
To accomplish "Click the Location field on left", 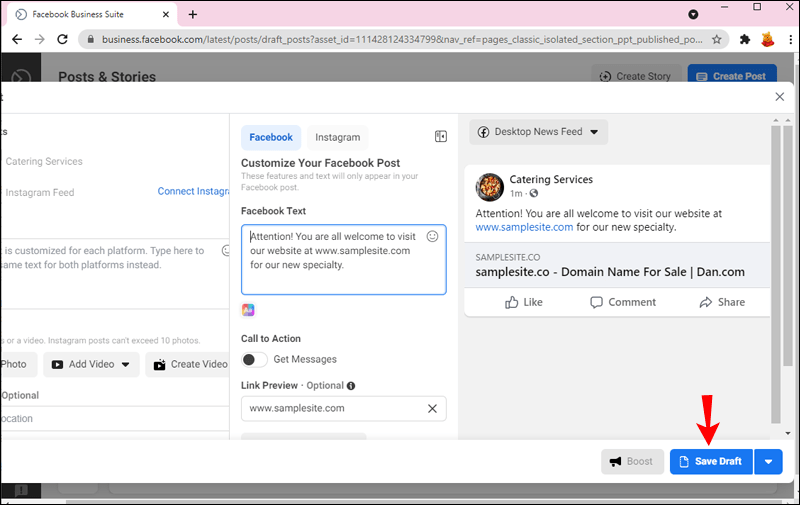I will [115, 419].
